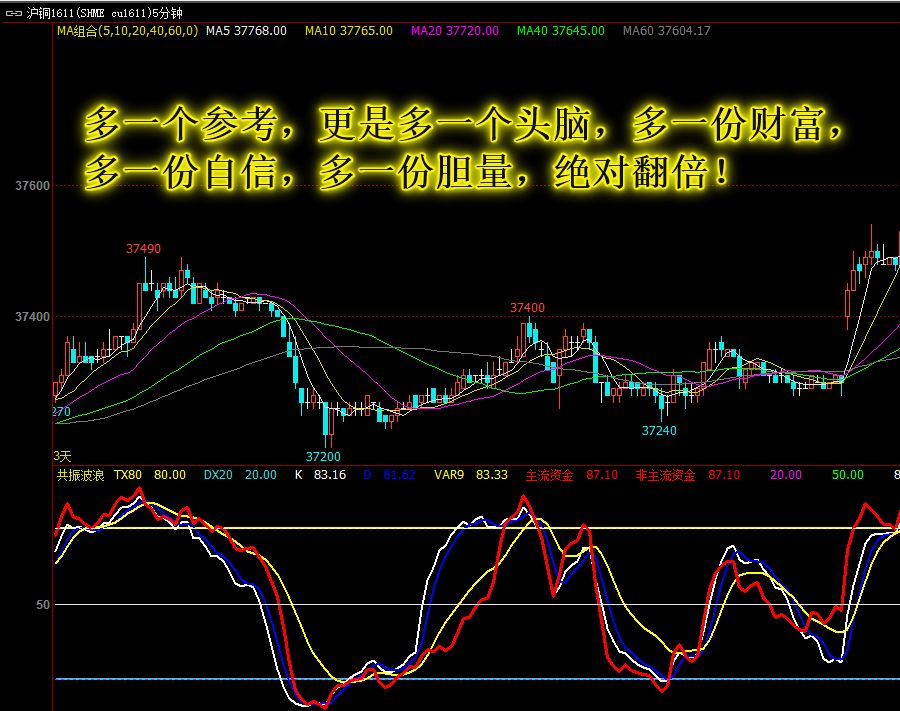
Task: Click the green 50.00 indicator value
Action: pyautogui.click(x=848, y=475)
